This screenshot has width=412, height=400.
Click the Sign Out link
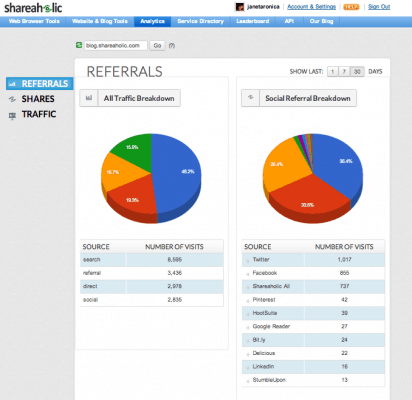point(379,7)
